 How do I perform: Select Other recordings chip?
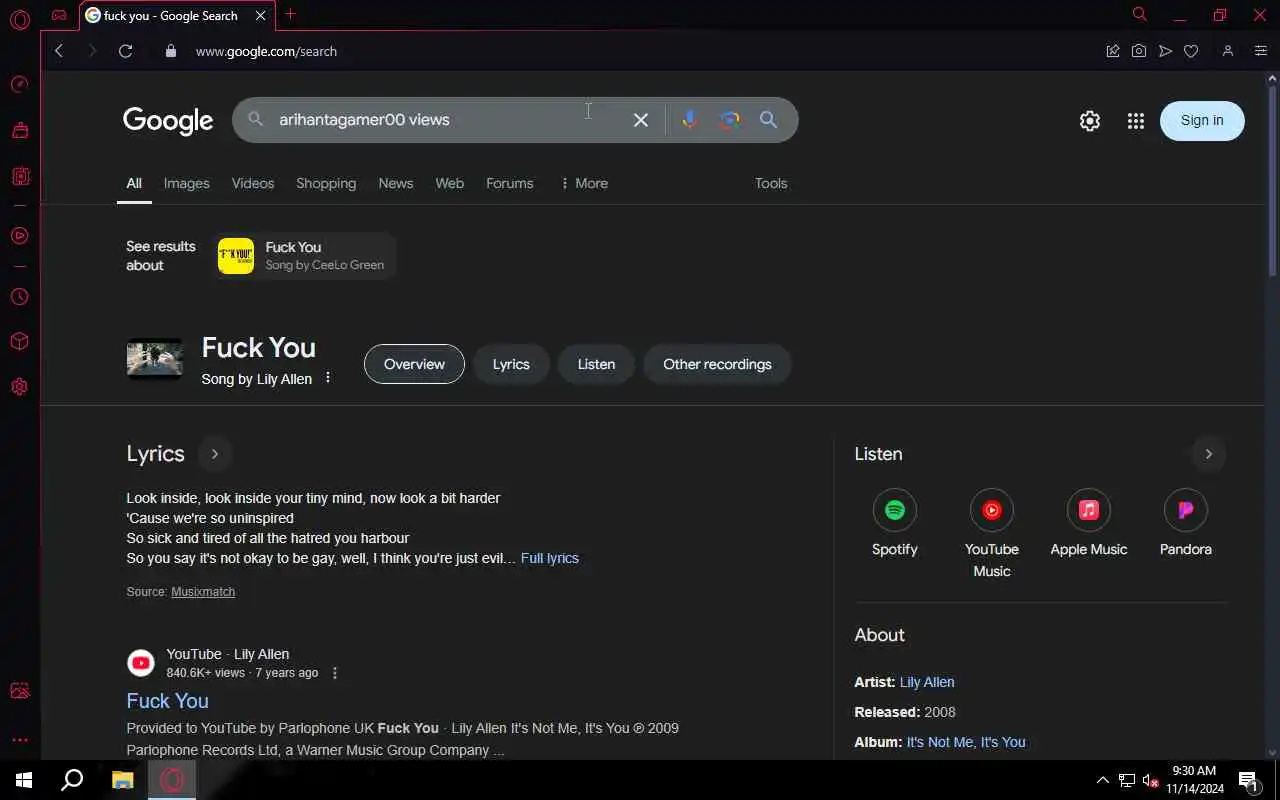pyautogui.click(x=717, y=364)
